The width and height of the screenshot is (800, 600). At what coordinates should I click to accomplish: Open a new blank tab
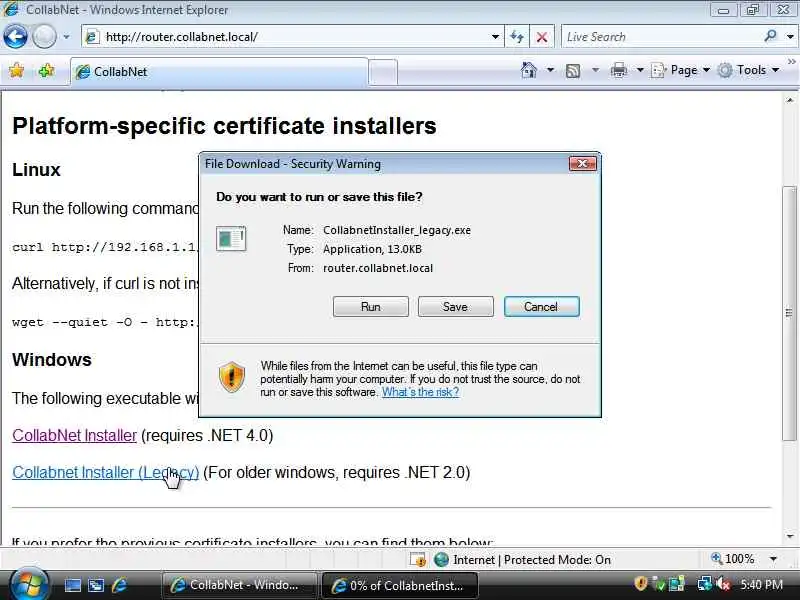click(x=383, y=72)
